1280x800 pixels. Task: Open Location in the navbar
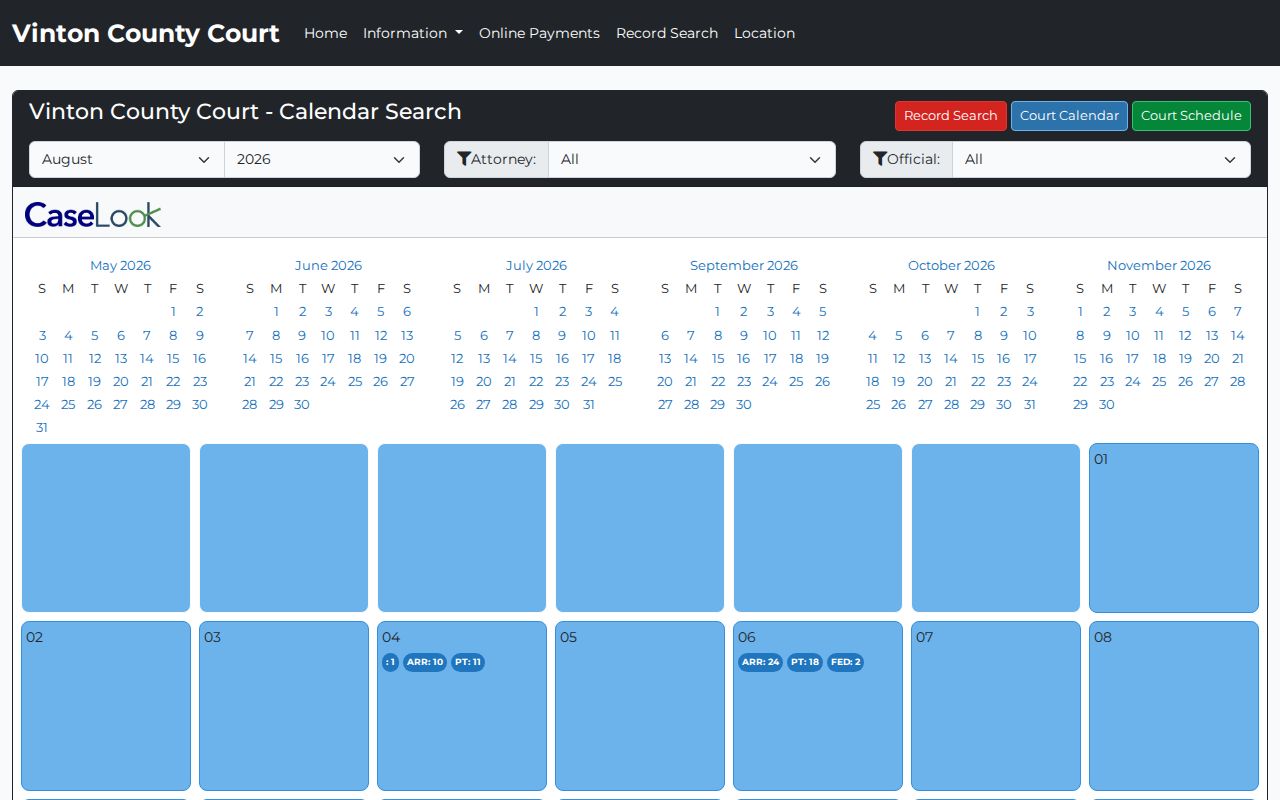pos(764,33)
